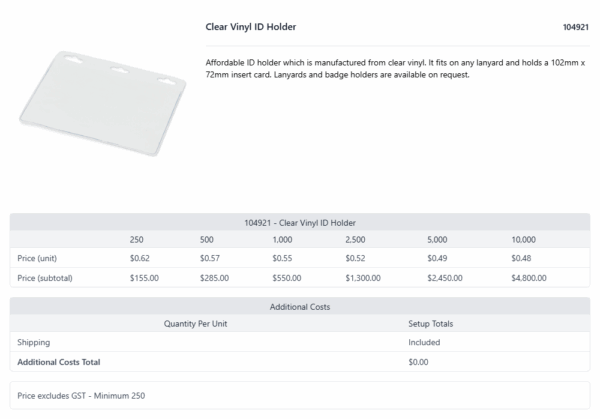Click the $0.49 unit price
Image resolution: width=600 pixels, height=419 pixels.
pos(437,258)
